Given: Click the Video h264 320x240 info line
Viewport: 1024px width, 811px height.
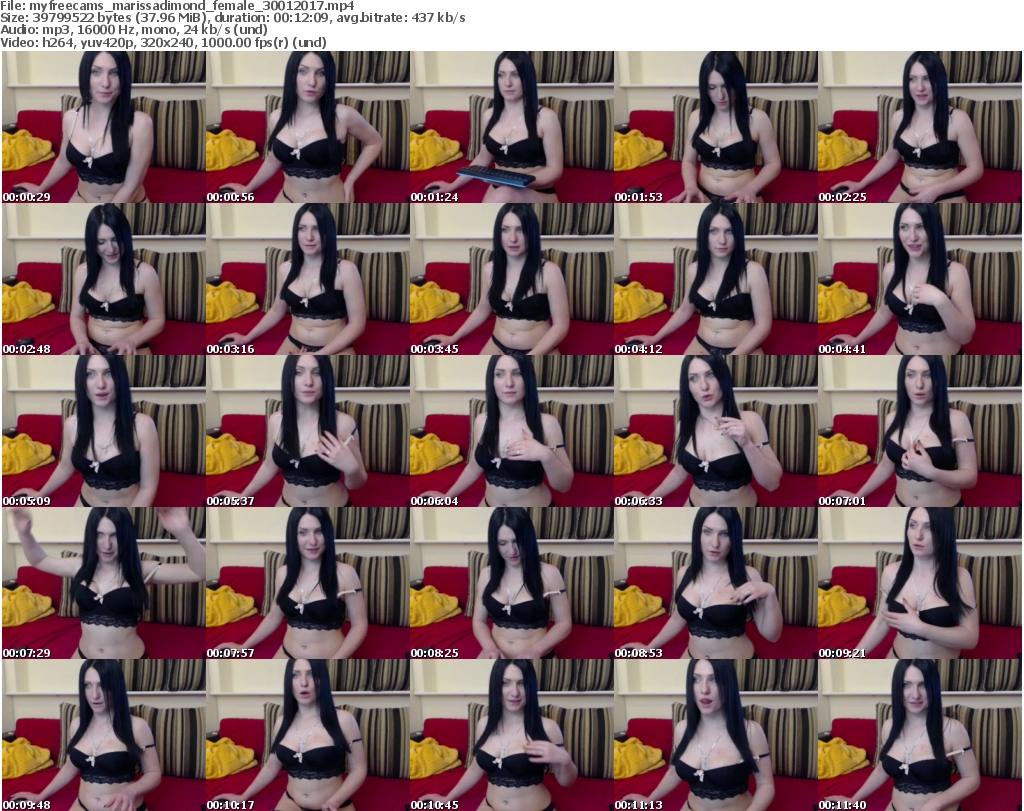Looking at the screenshot, I should [164, 42].
